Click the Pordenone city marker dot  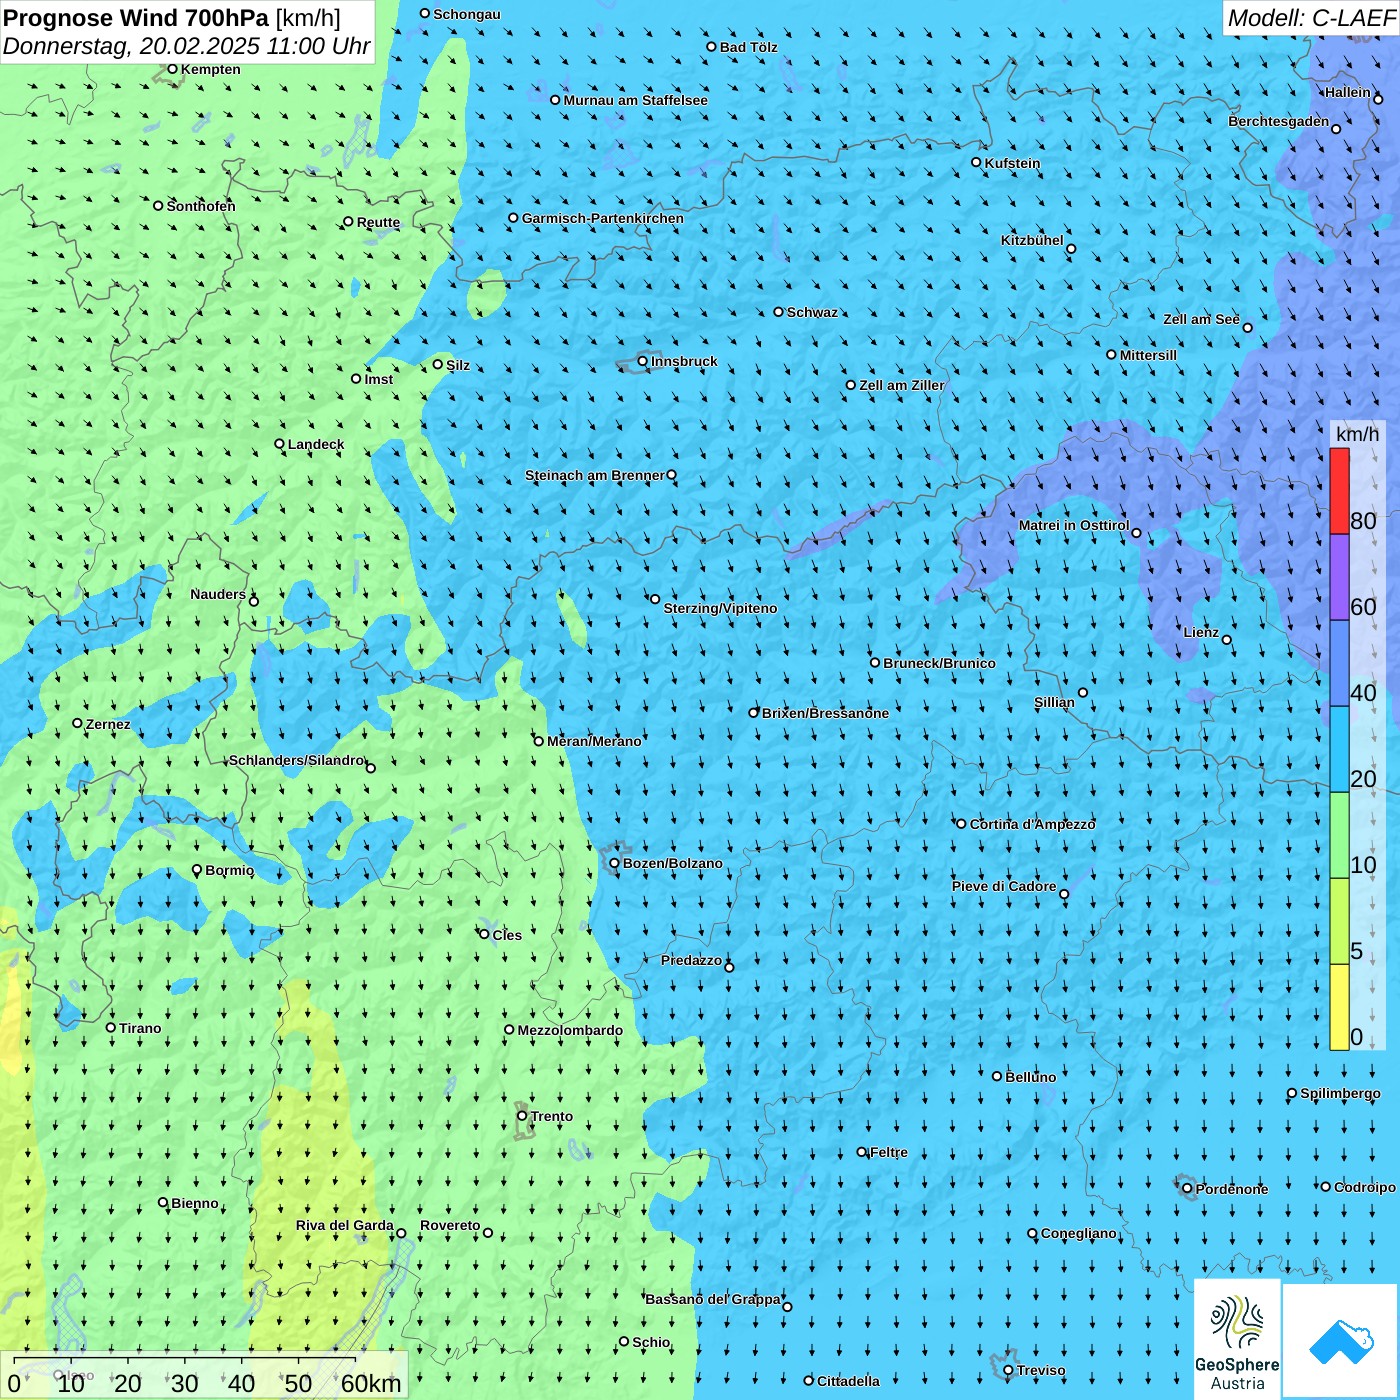1187,1188
